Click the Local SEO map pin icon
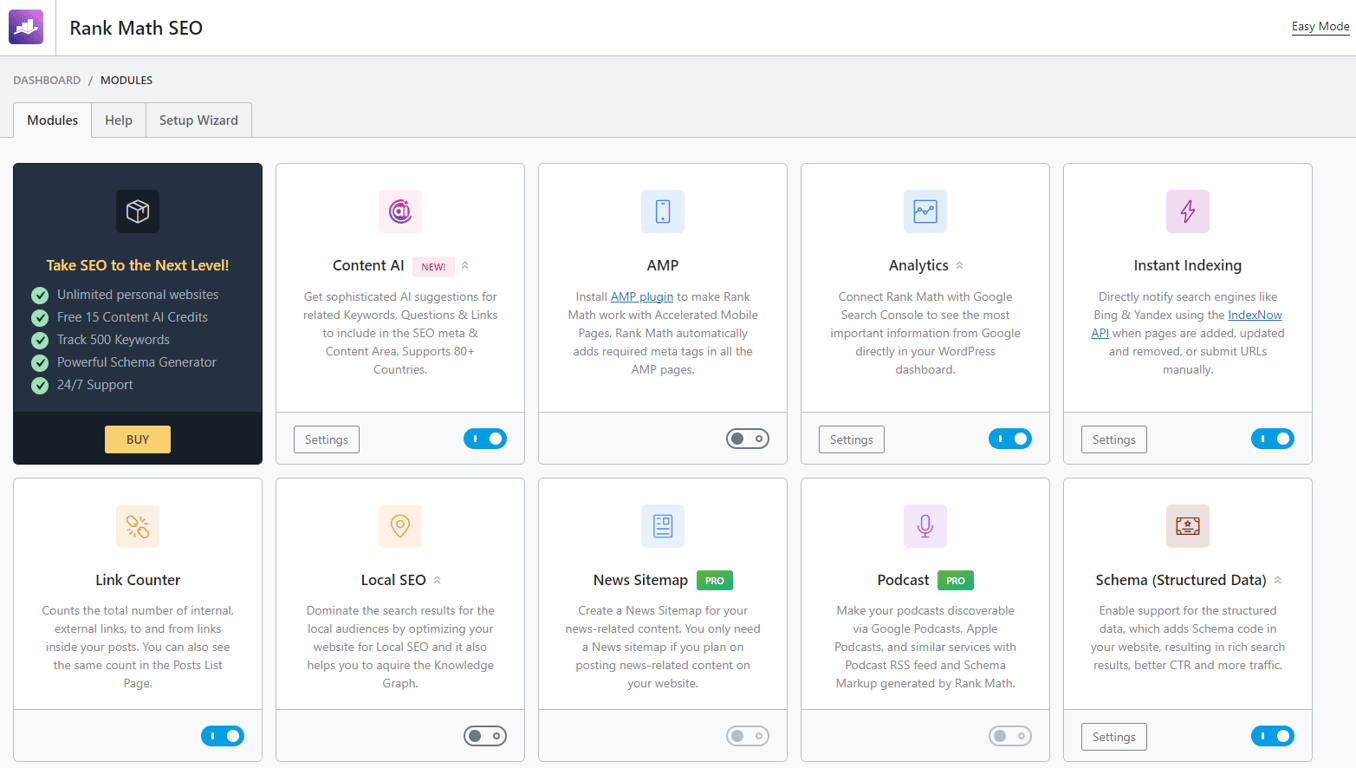 [x=400, y=526]
